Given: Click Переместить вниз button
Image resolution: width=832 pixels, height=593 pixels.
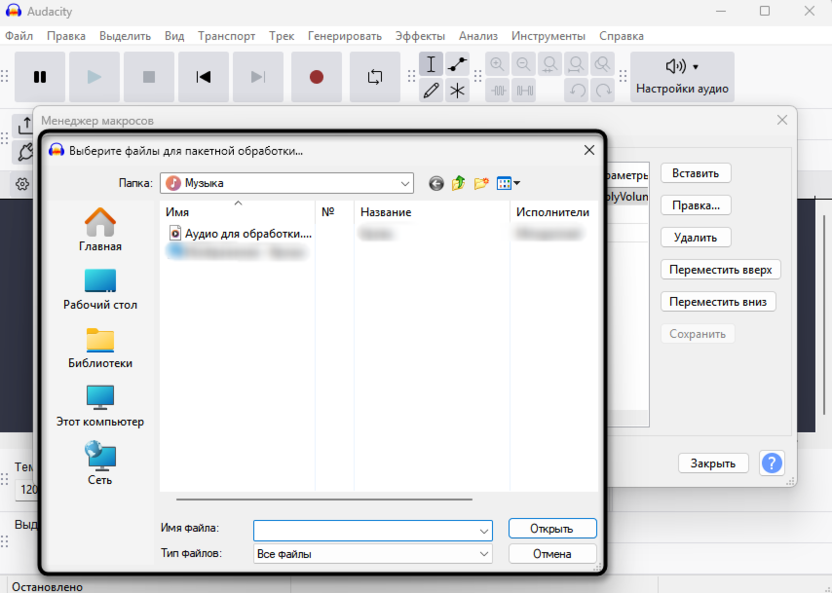Looking at the screenshot, I should (718, 302).
